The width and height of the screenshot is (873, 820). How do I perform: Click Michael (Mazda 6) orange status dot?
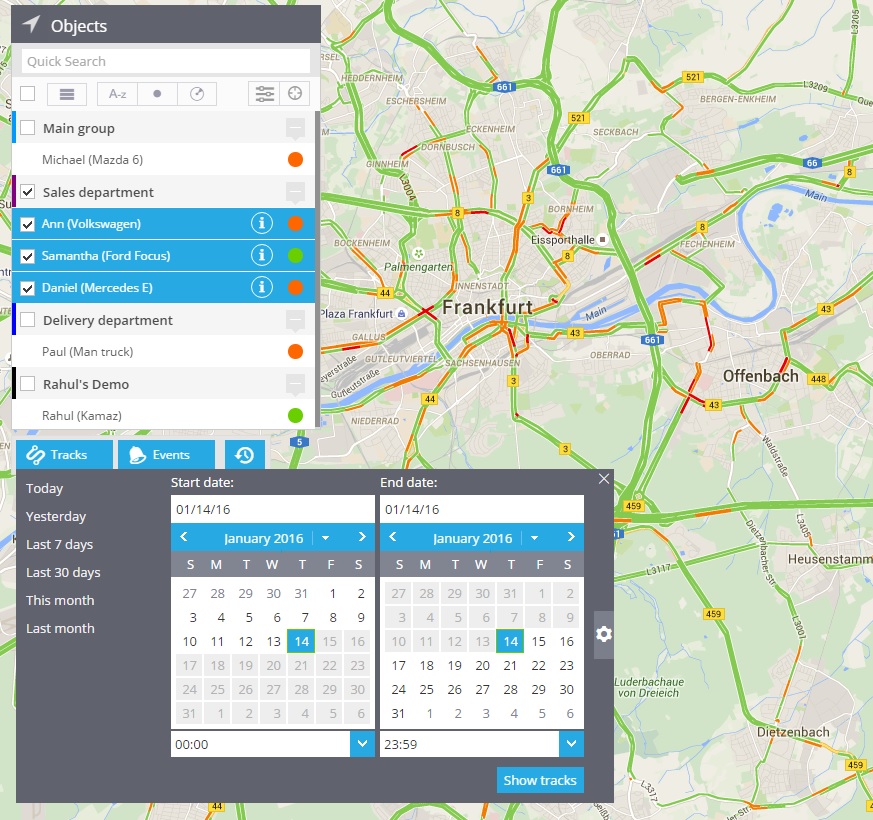295,160
